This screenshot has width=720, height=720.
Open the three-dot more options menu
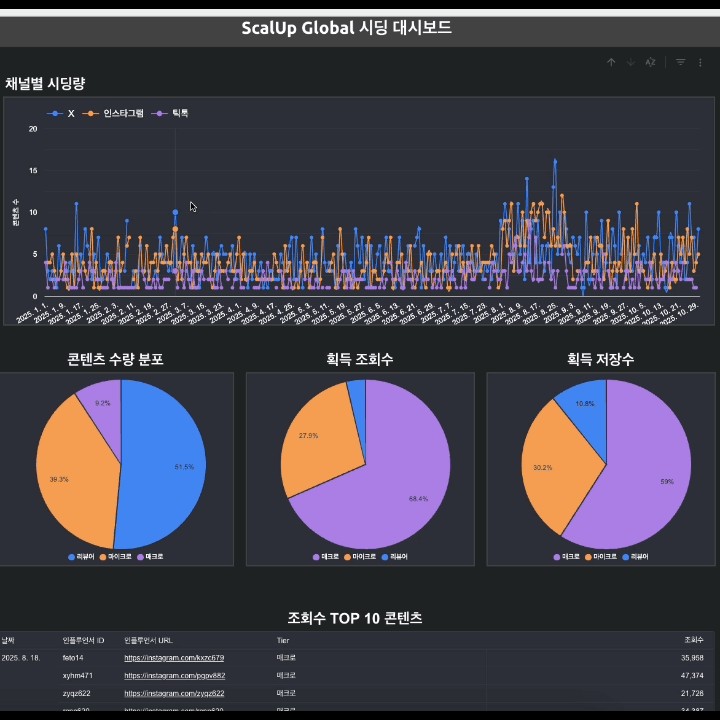(x=700, y=62)
